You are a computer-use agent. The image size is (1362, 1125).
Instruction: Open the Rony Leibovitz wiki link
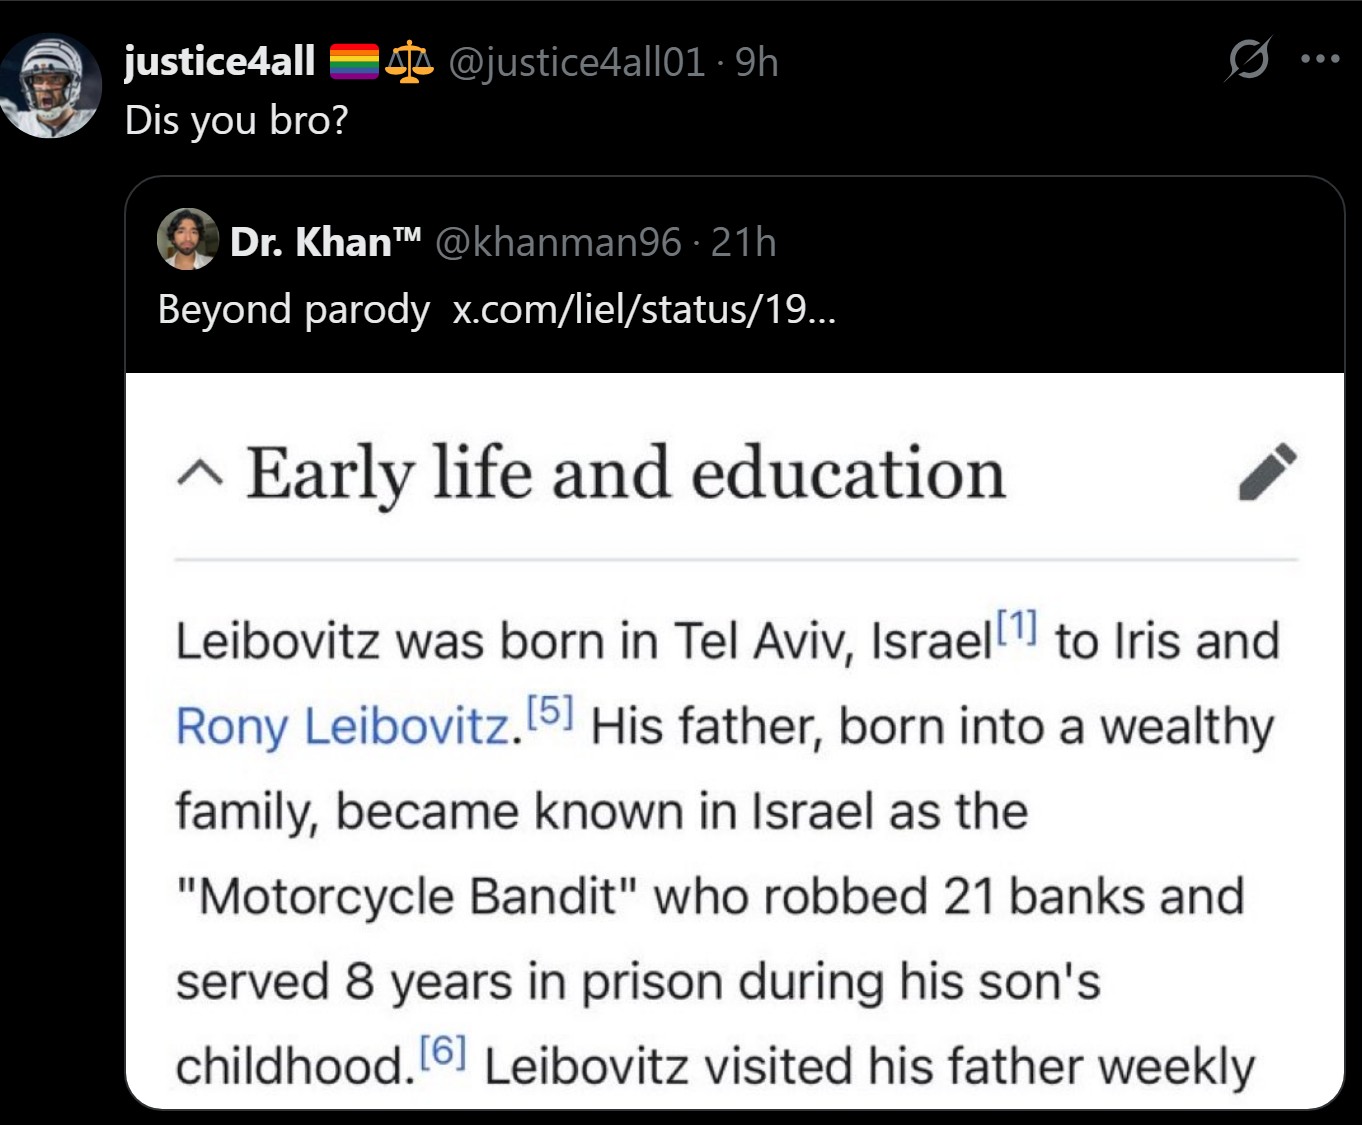coord(343,726)
